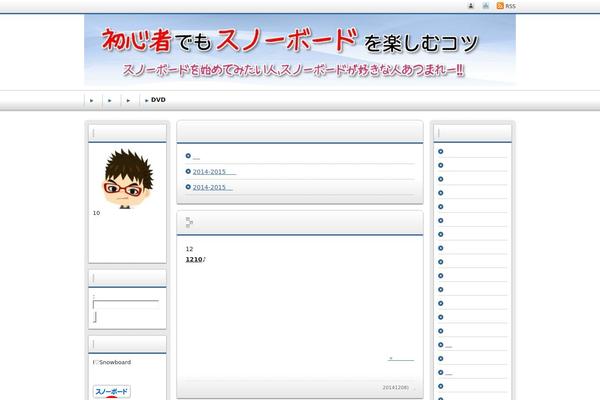Screen dimensions: 600x400
Task: Click the blue スノーボード ranking badge
Action: pyautogui.click(x=112, y=392)
